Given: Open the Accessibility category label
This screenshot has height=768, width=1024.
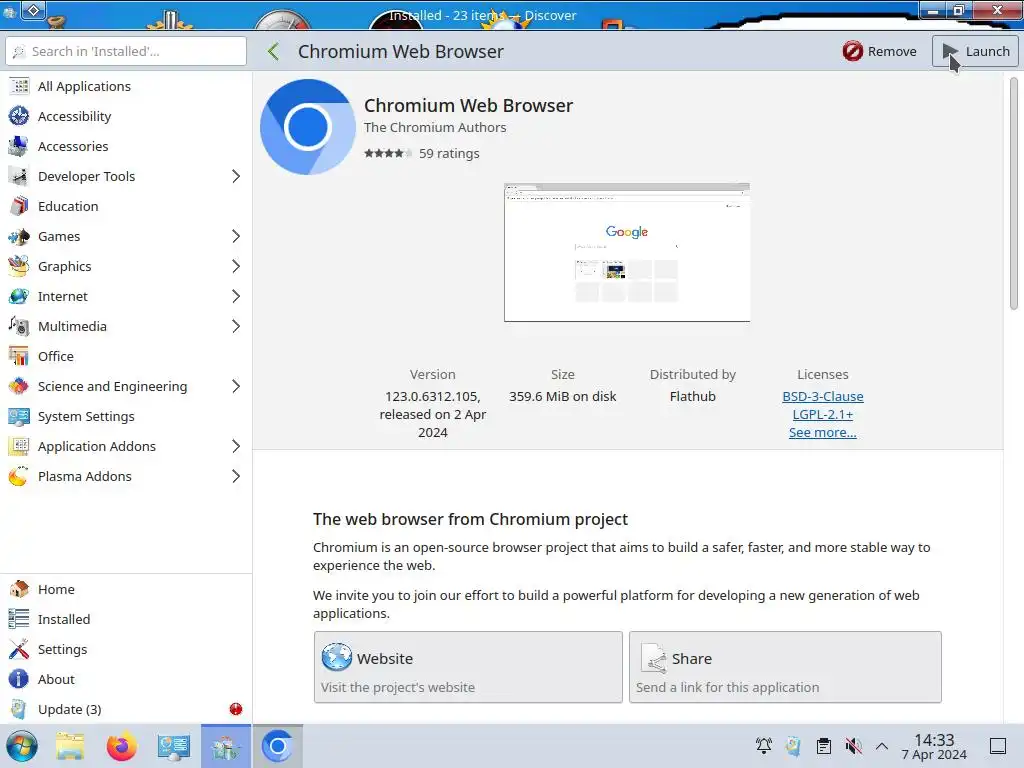Looking at the screenshot, I should pyautogui.click(x=74, y=116).
